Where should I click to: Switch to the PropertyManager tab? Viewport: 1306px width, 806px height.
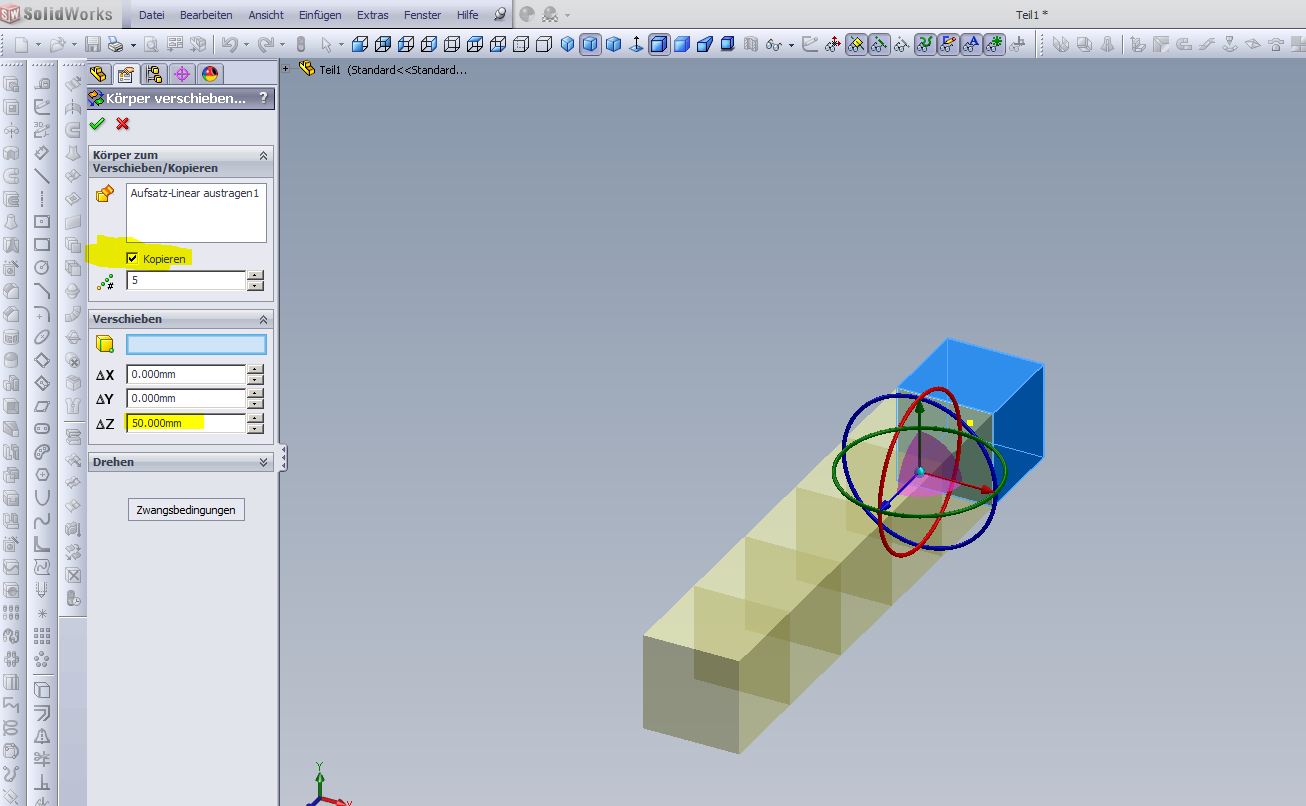pos(126,74)
